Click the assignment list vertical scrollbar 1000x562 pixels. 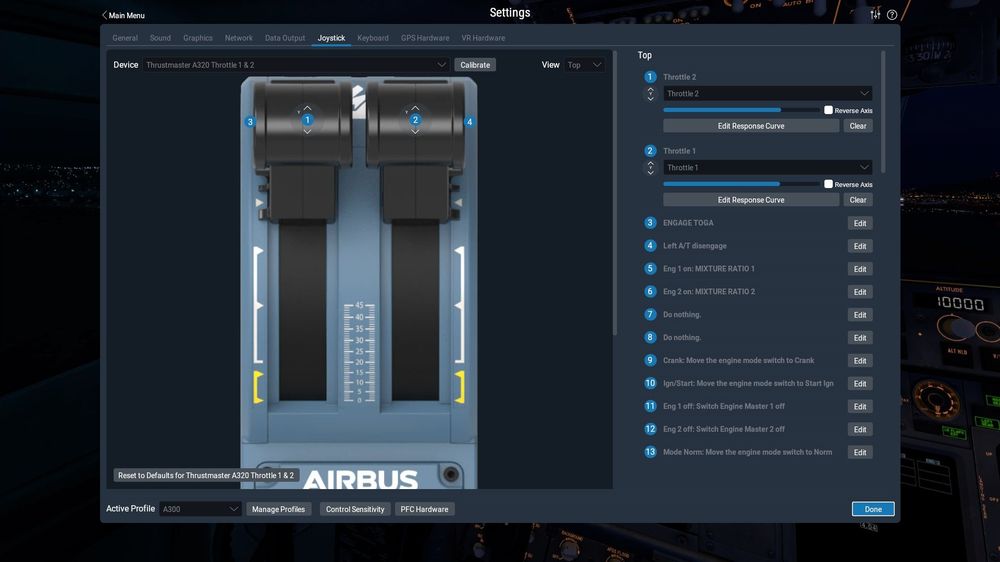[x=883, y=112]
